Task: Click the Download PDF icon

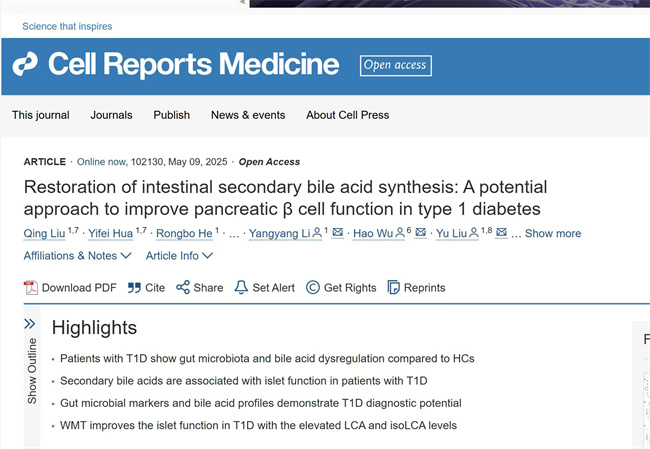Action: (31, 288)
